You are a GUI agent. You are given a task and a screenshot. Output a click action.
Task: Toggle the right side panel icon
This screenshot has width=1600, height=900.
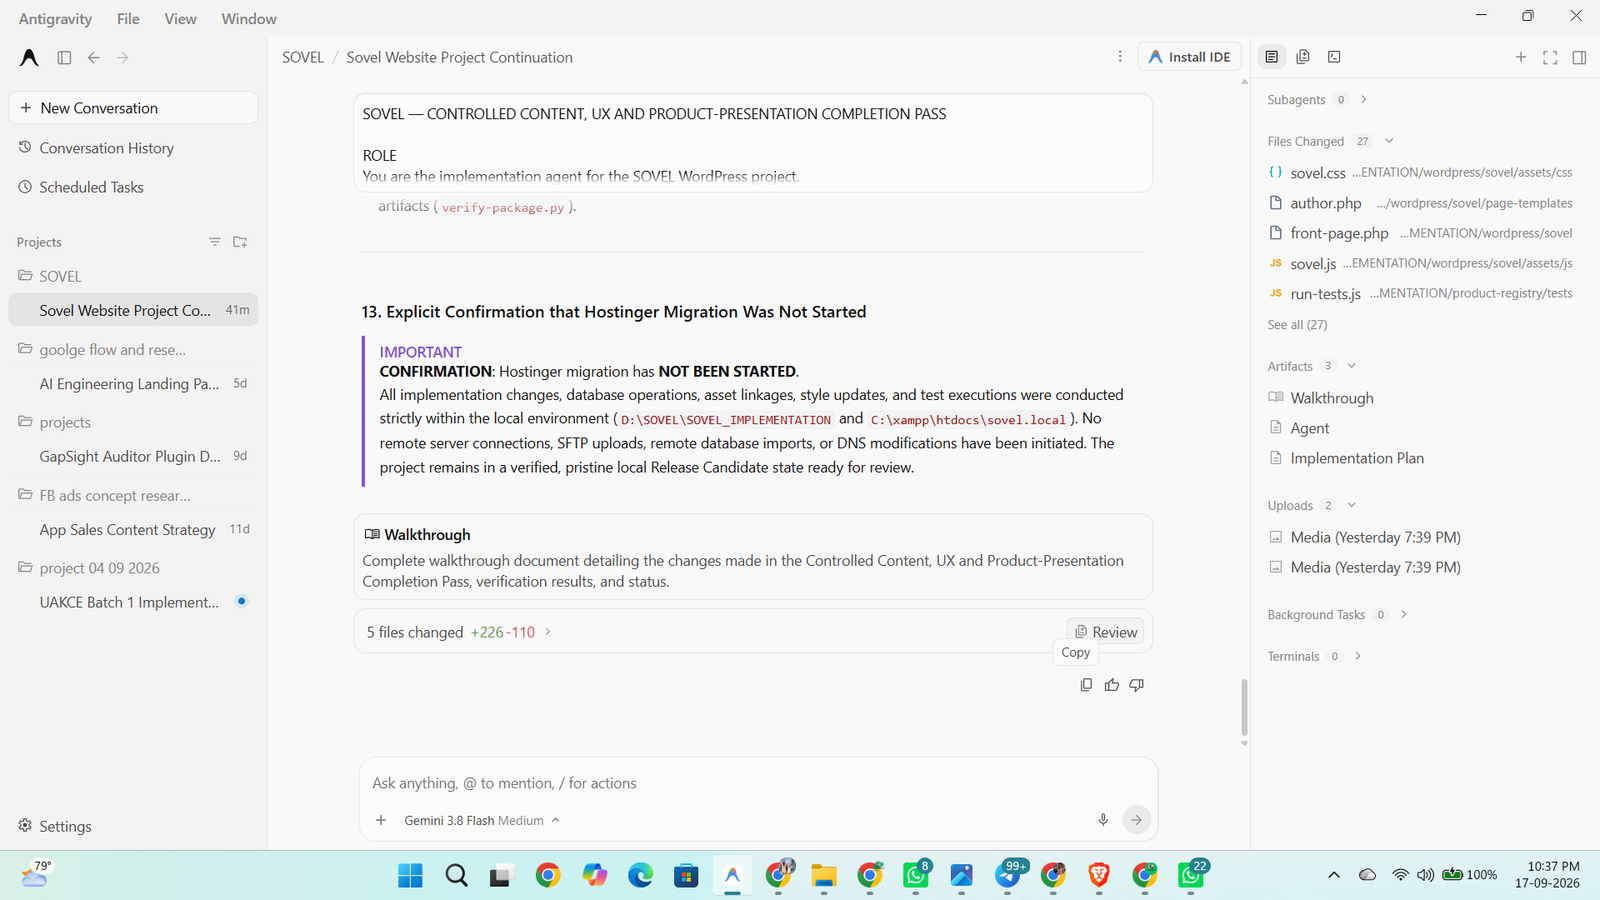coord(1580,57)
